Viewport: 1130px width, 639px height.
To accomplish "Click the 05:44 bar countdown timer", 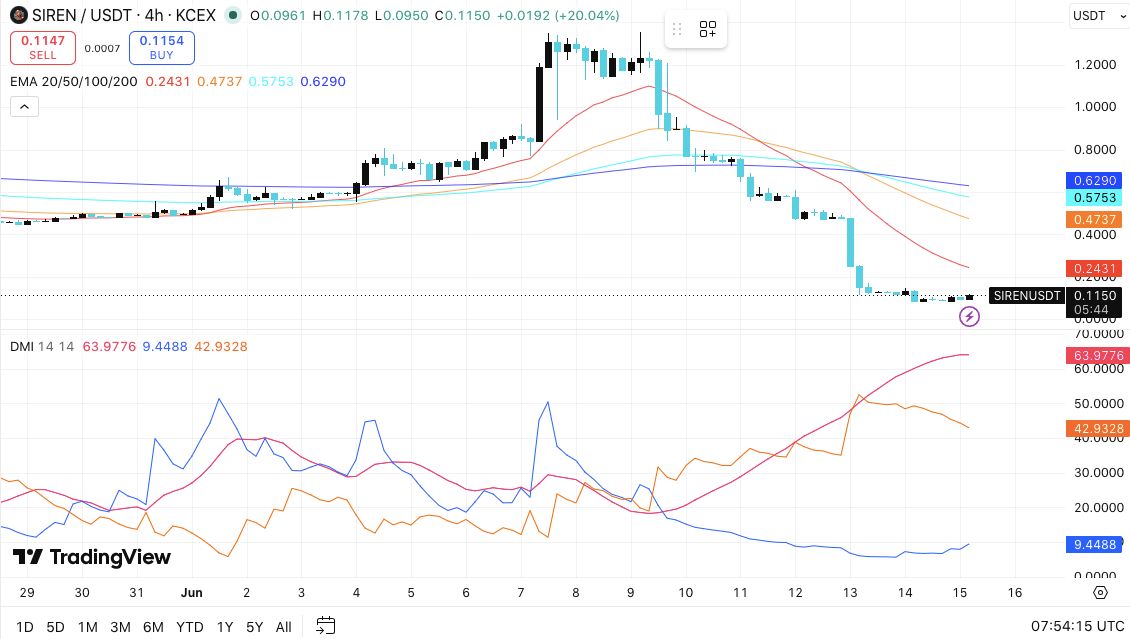I will point(1091,310).
